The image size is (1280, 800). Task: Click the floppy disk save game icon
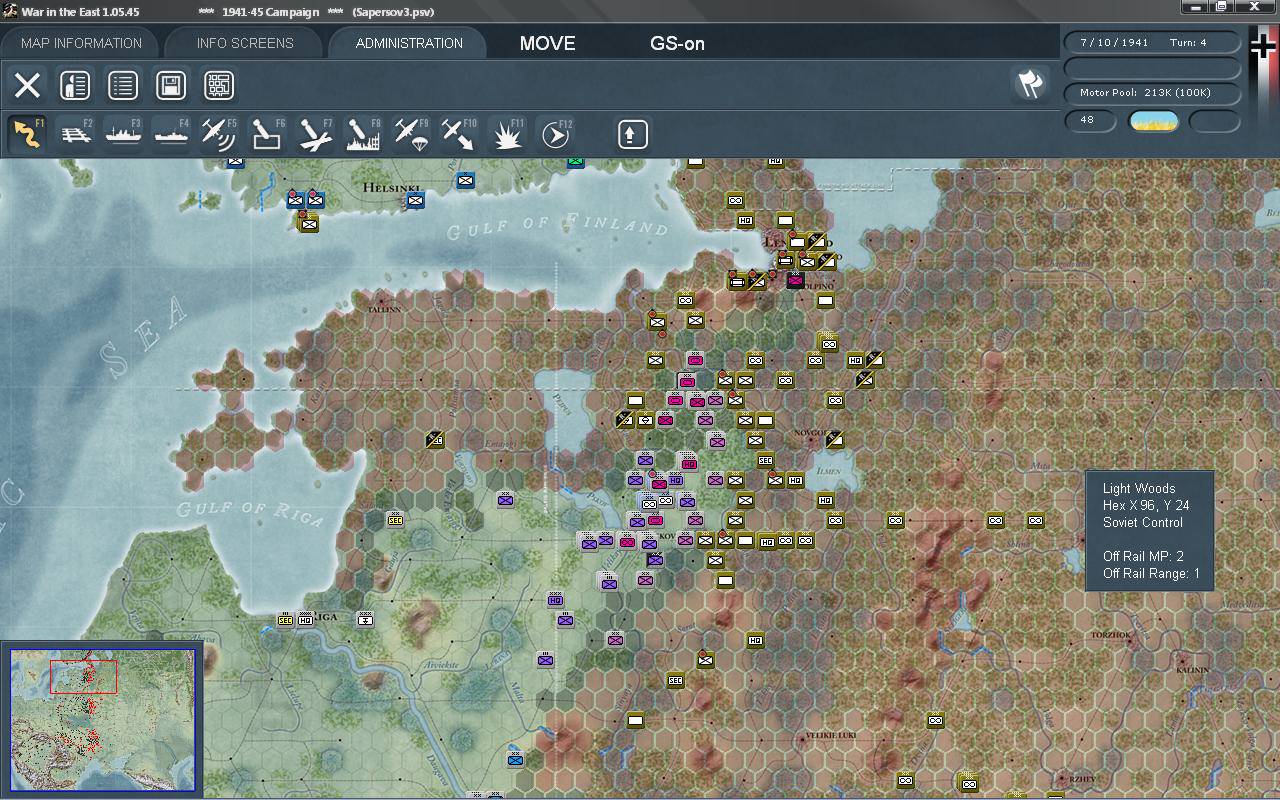(171, 86)
